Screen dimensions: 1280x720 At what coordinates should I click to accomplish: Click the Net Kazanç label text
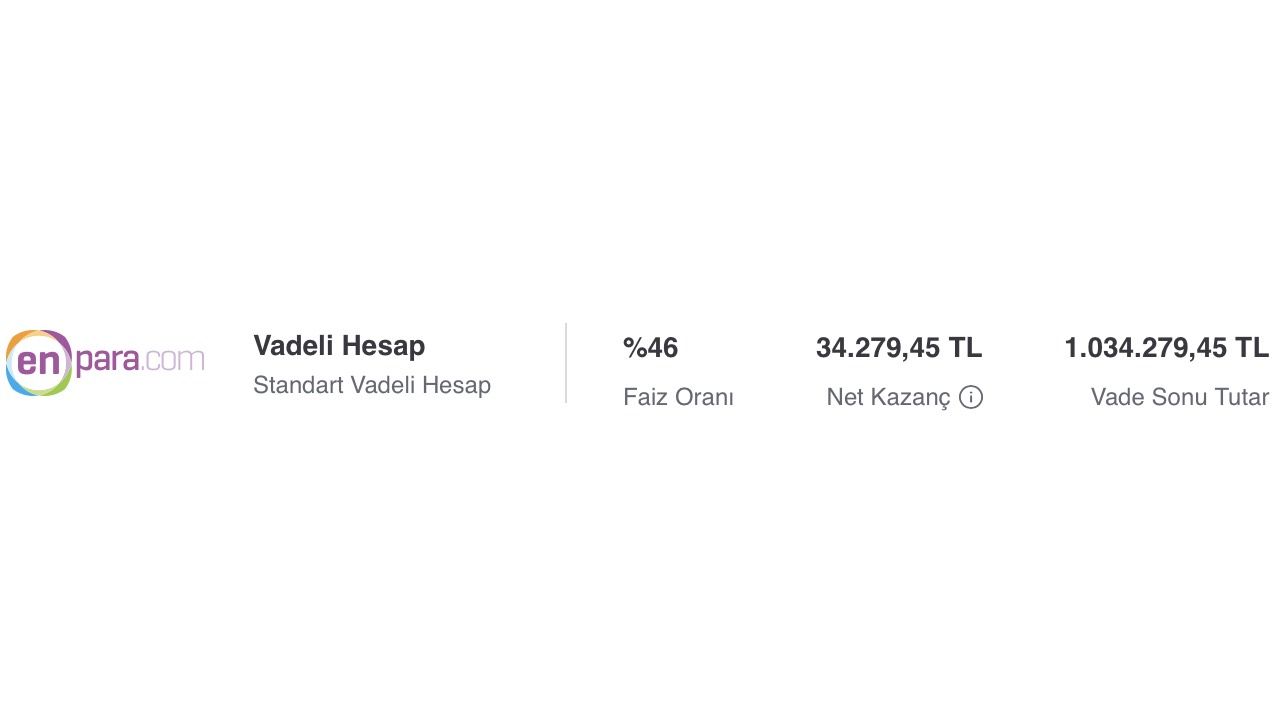pyautogui.click(x=888, y=397)
